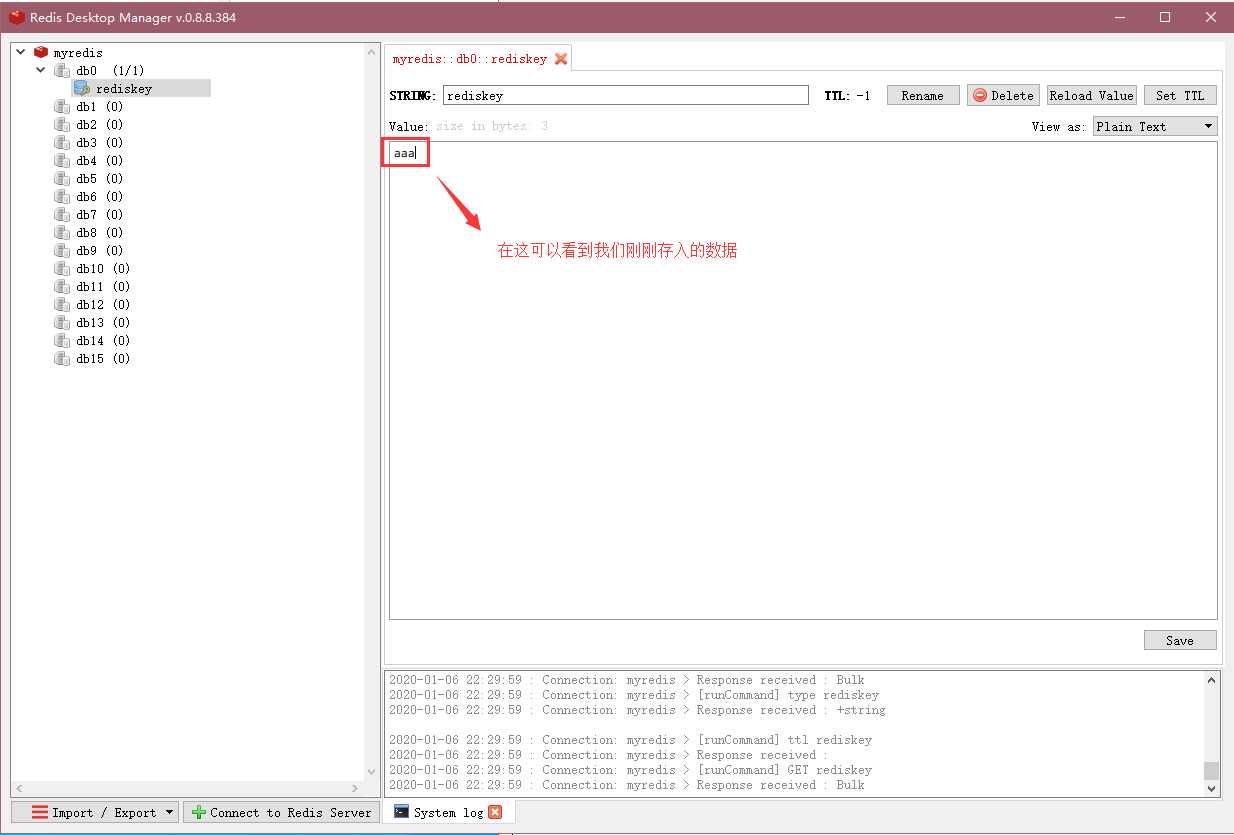The width and height of the screenshot is (1234, 835).
Task: Click the tree panel scroll left arrow
Action: (20, 789)
